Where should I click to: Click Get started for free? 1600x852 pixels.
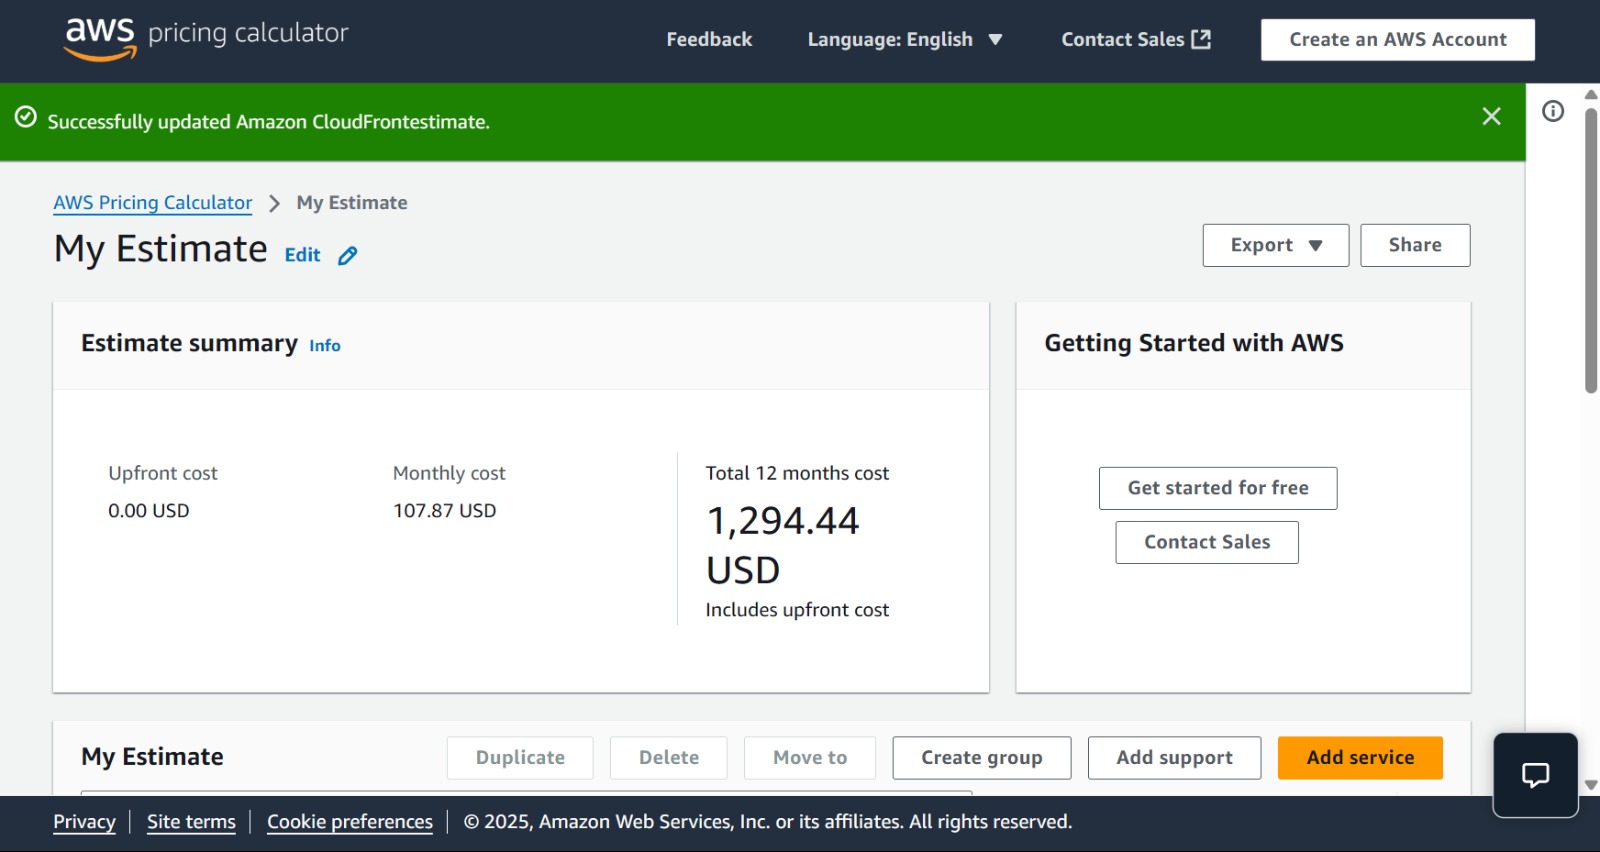click(1217, 488)
